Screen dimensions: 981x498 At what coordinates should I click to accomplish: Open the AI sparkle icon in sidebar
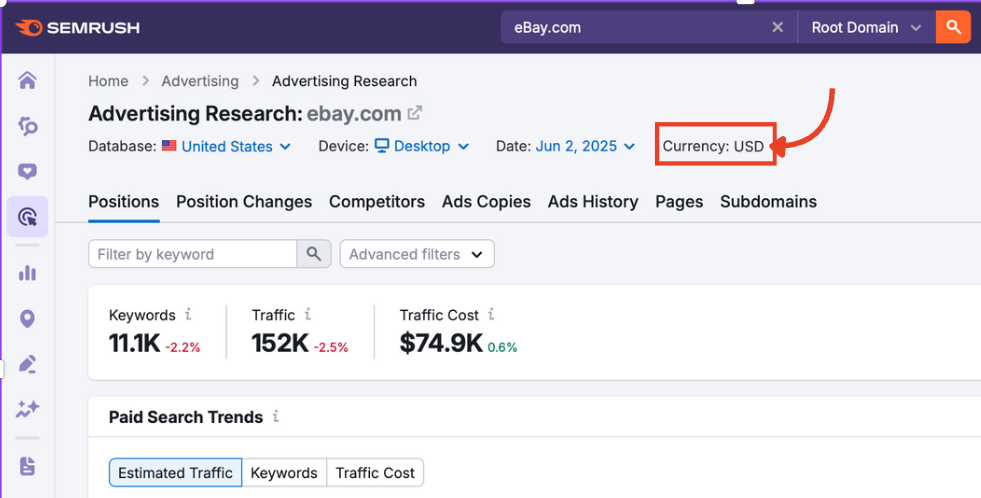[x=27, y=408]
